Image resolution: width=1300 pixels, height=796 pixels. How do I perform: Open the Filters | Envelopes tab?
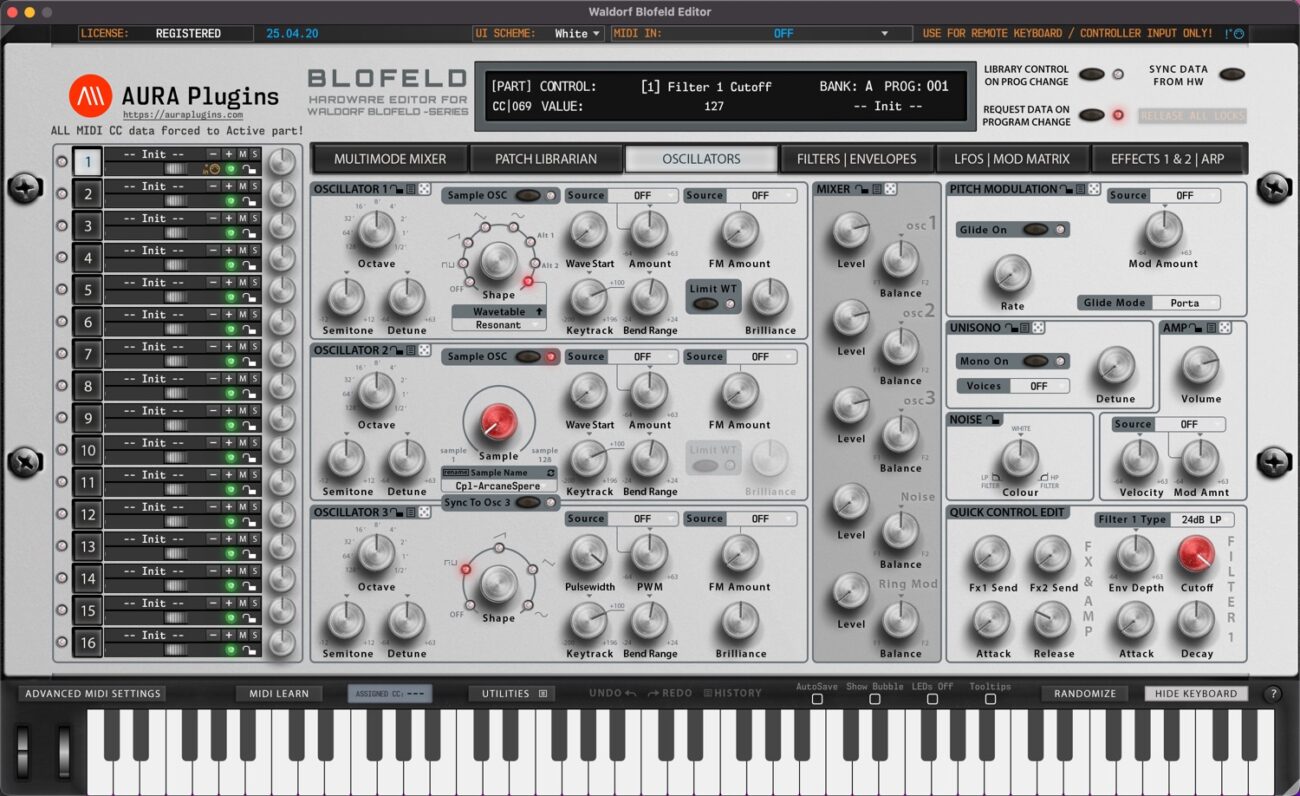tap(856, 159)
